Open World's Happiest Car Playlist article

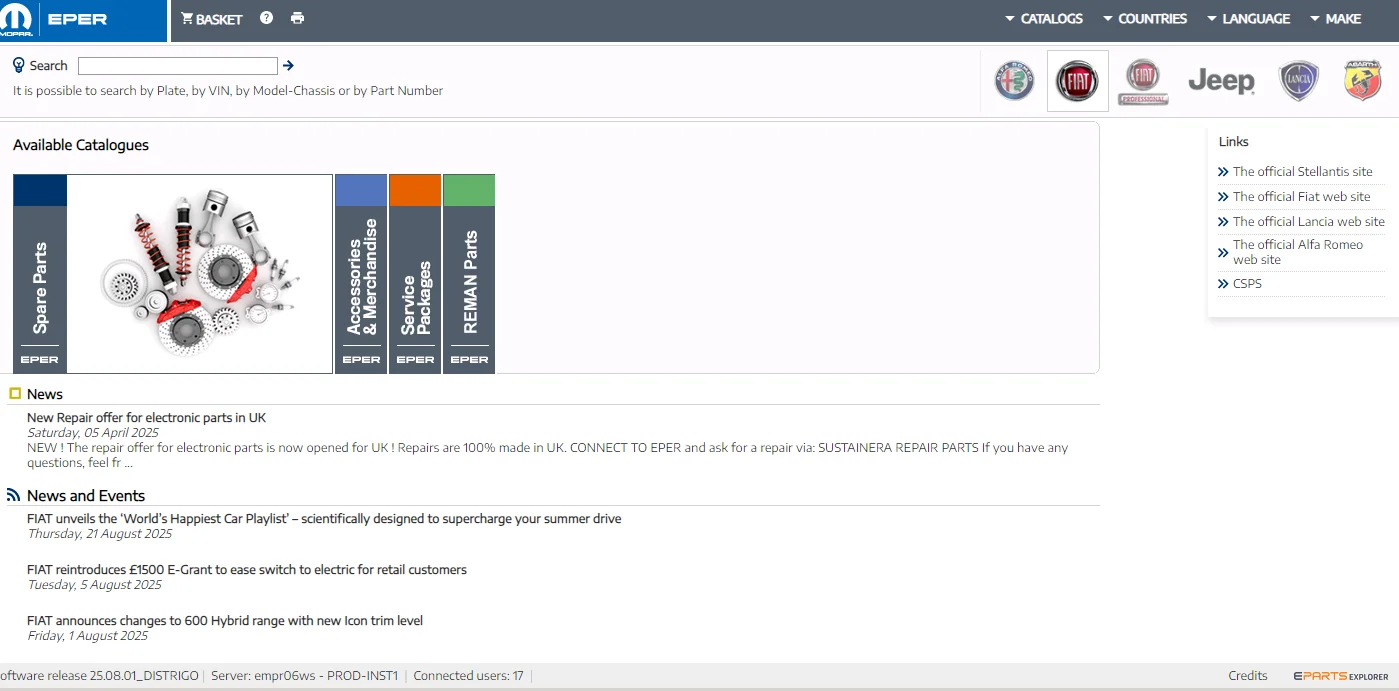tap(324, 518)
